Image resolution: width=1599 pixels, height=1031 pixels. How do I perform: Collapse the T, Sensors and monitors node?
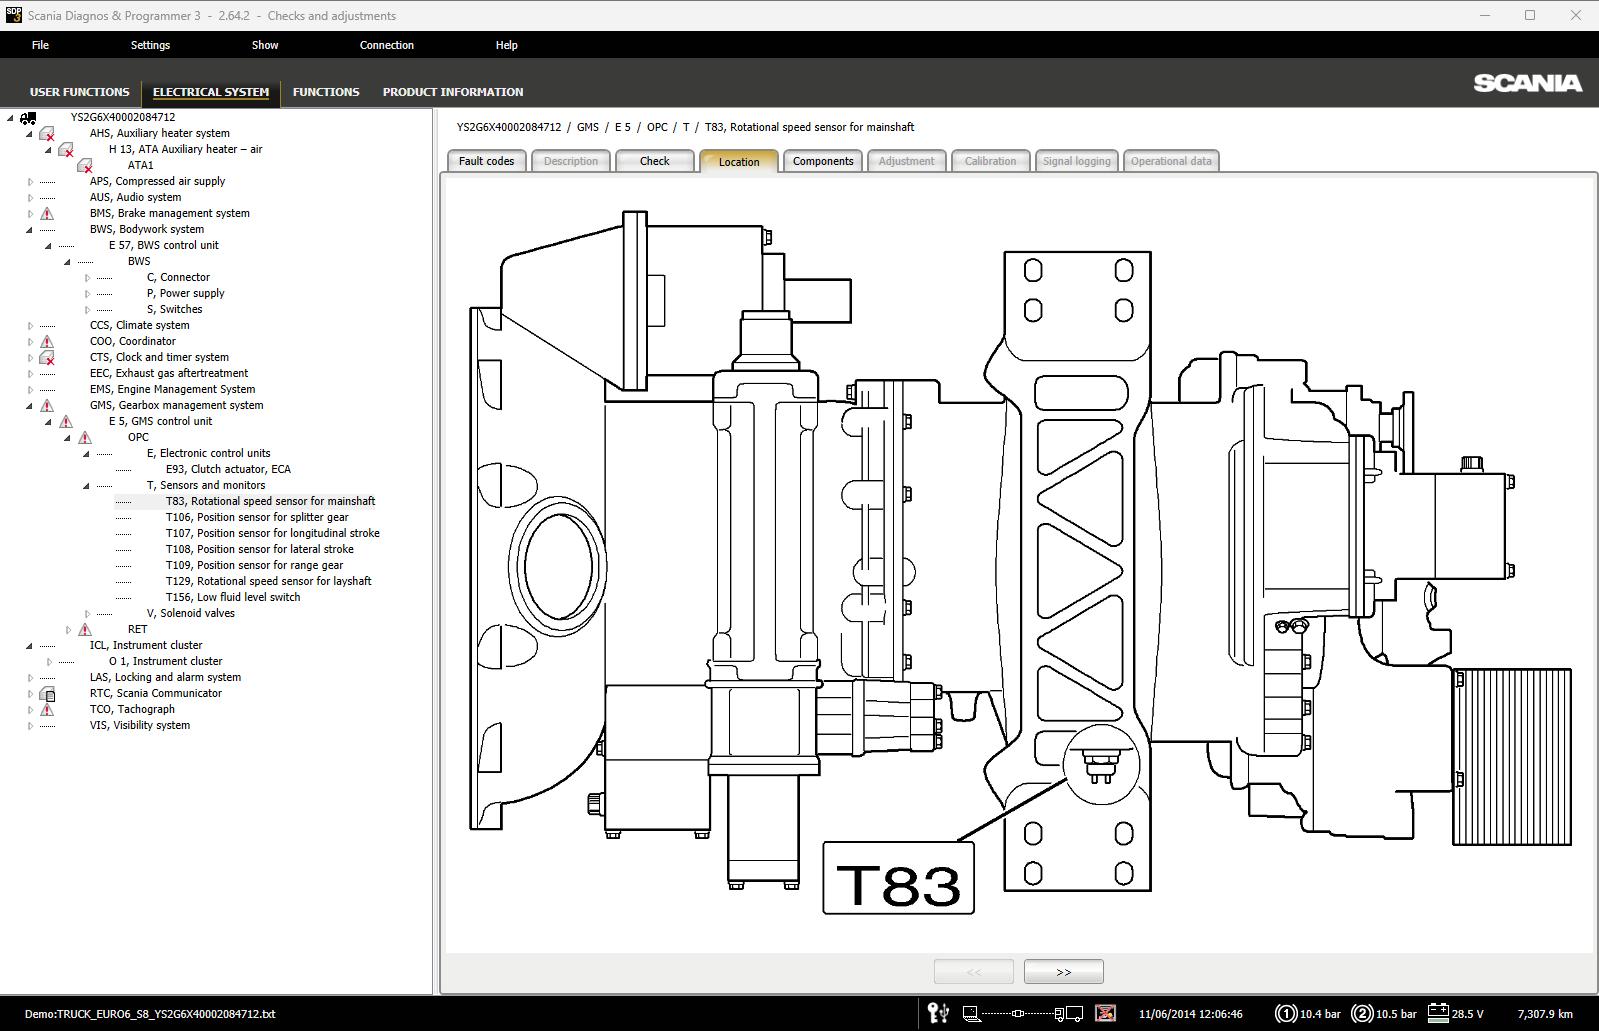pyautogui.click(x=86, y=486)
